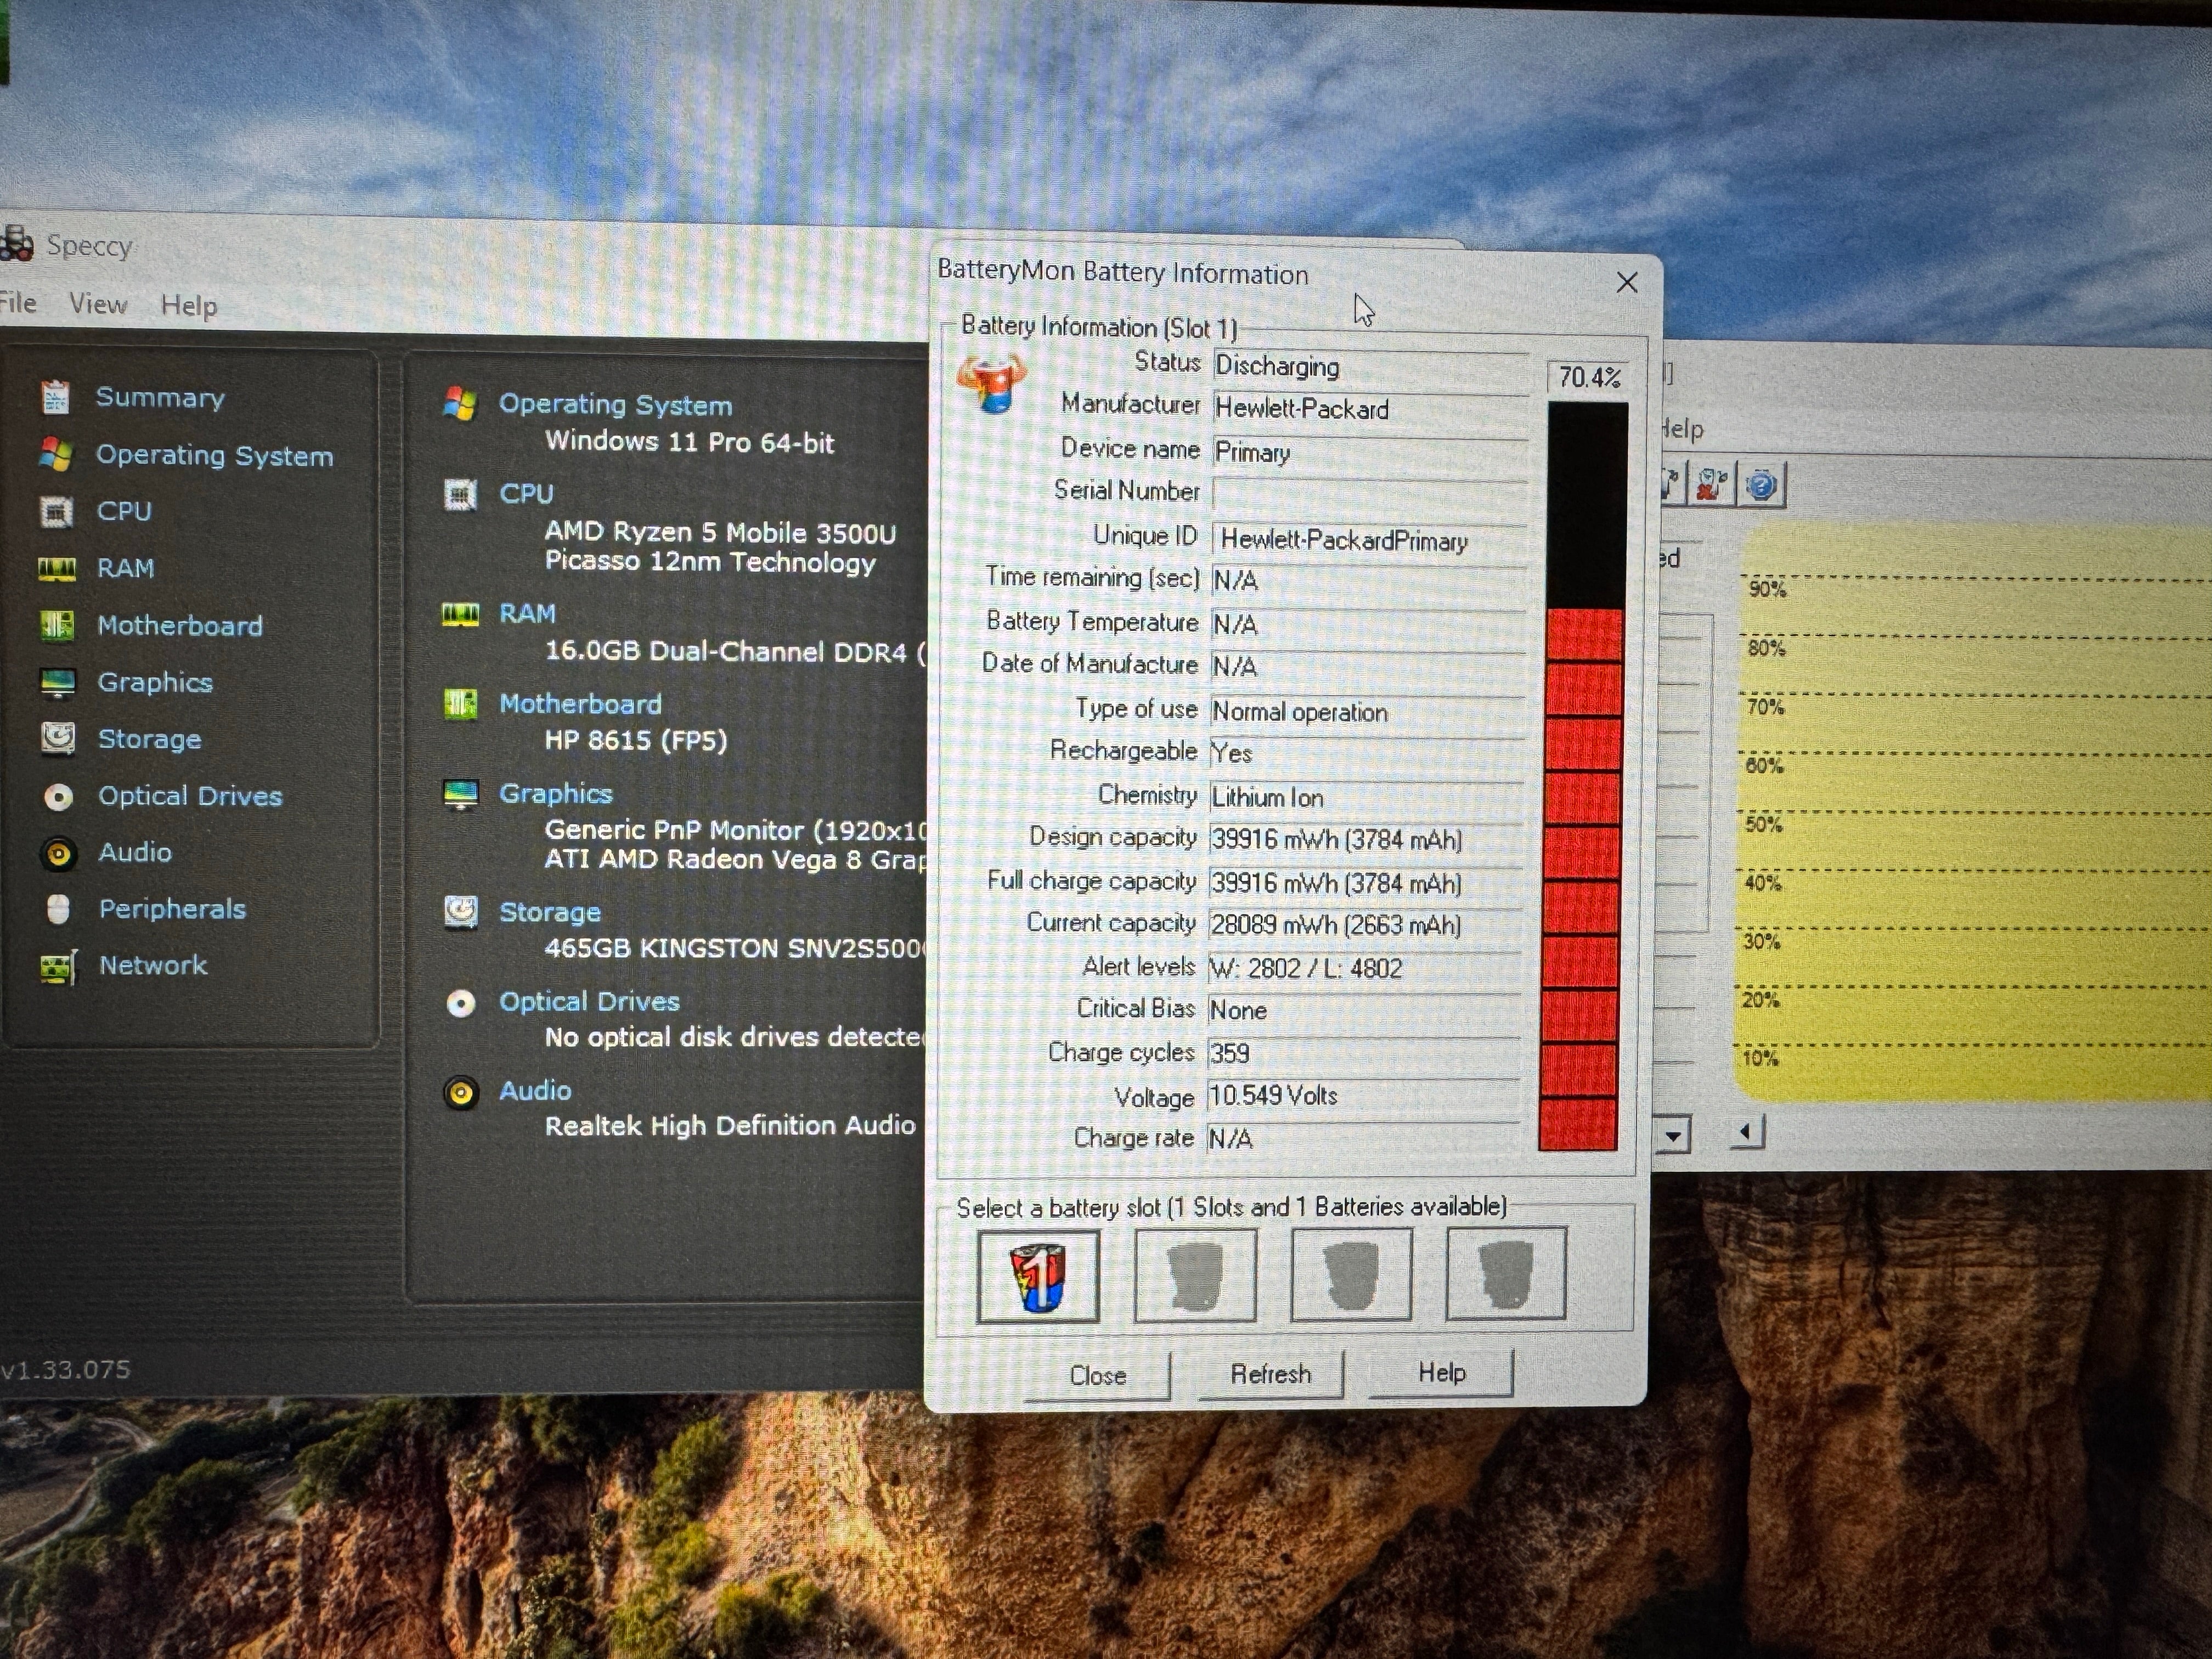Open Network in Speccy's sidebar
The height and width of the screenshot is (1659, 2212).
pyautogui.click(x=153, y=965)
